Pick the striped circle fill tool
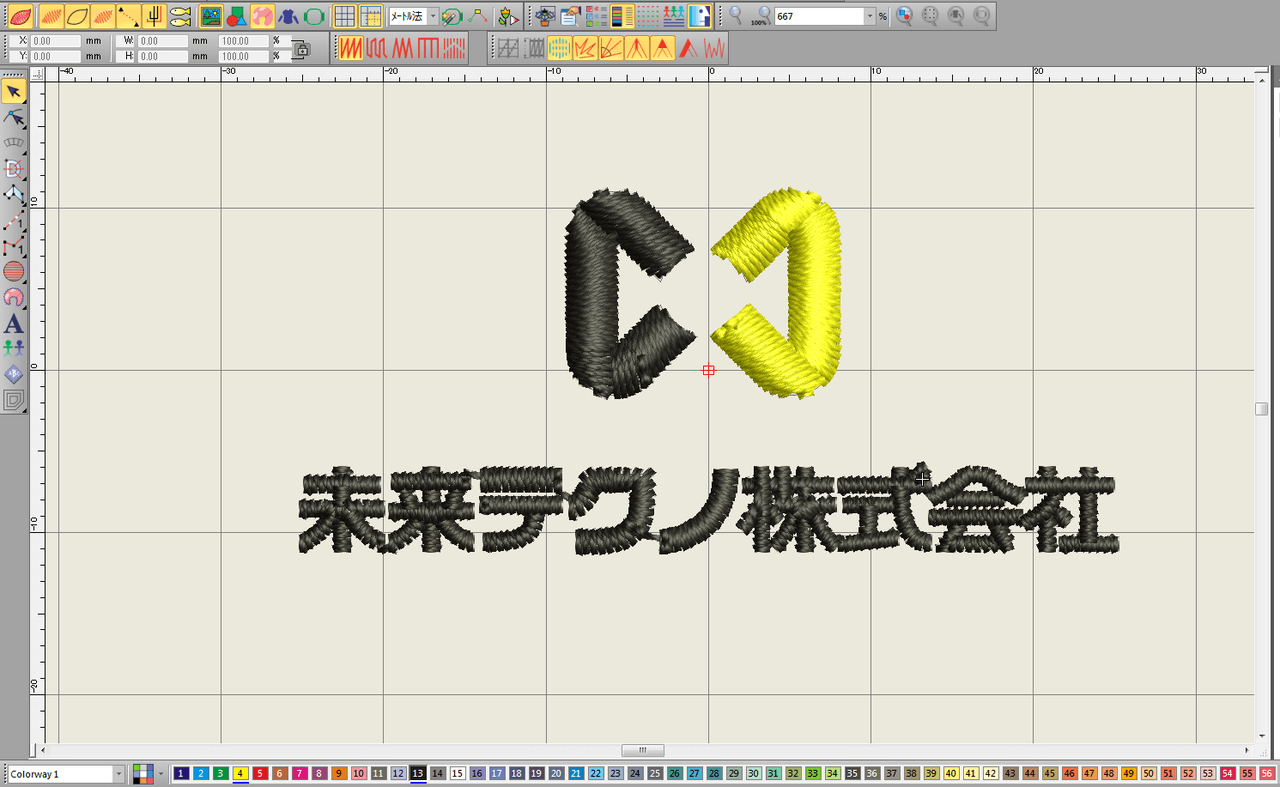 coord(14,271)
